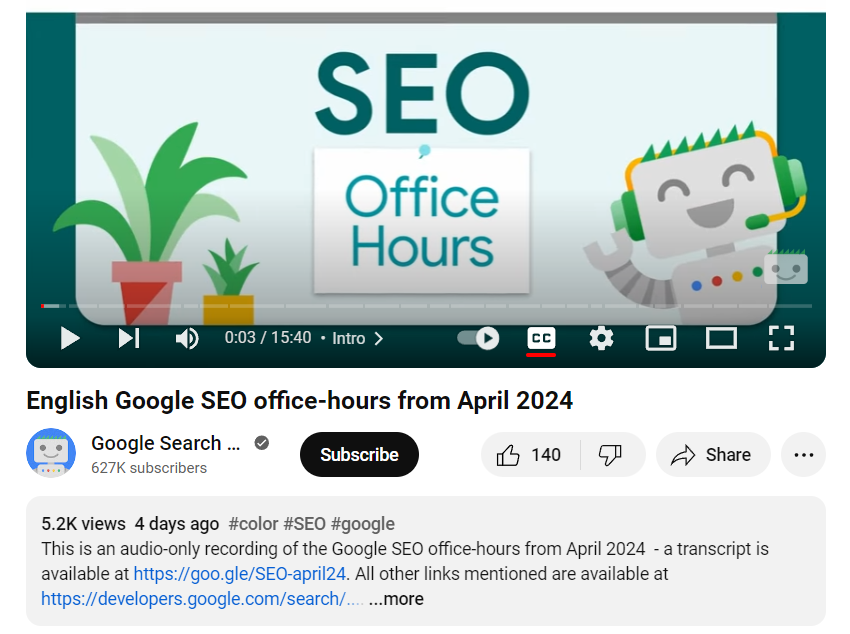This screenshot has height=634, width=850.
Task: Expand the description with ...more
Action: tap(396, 599)
